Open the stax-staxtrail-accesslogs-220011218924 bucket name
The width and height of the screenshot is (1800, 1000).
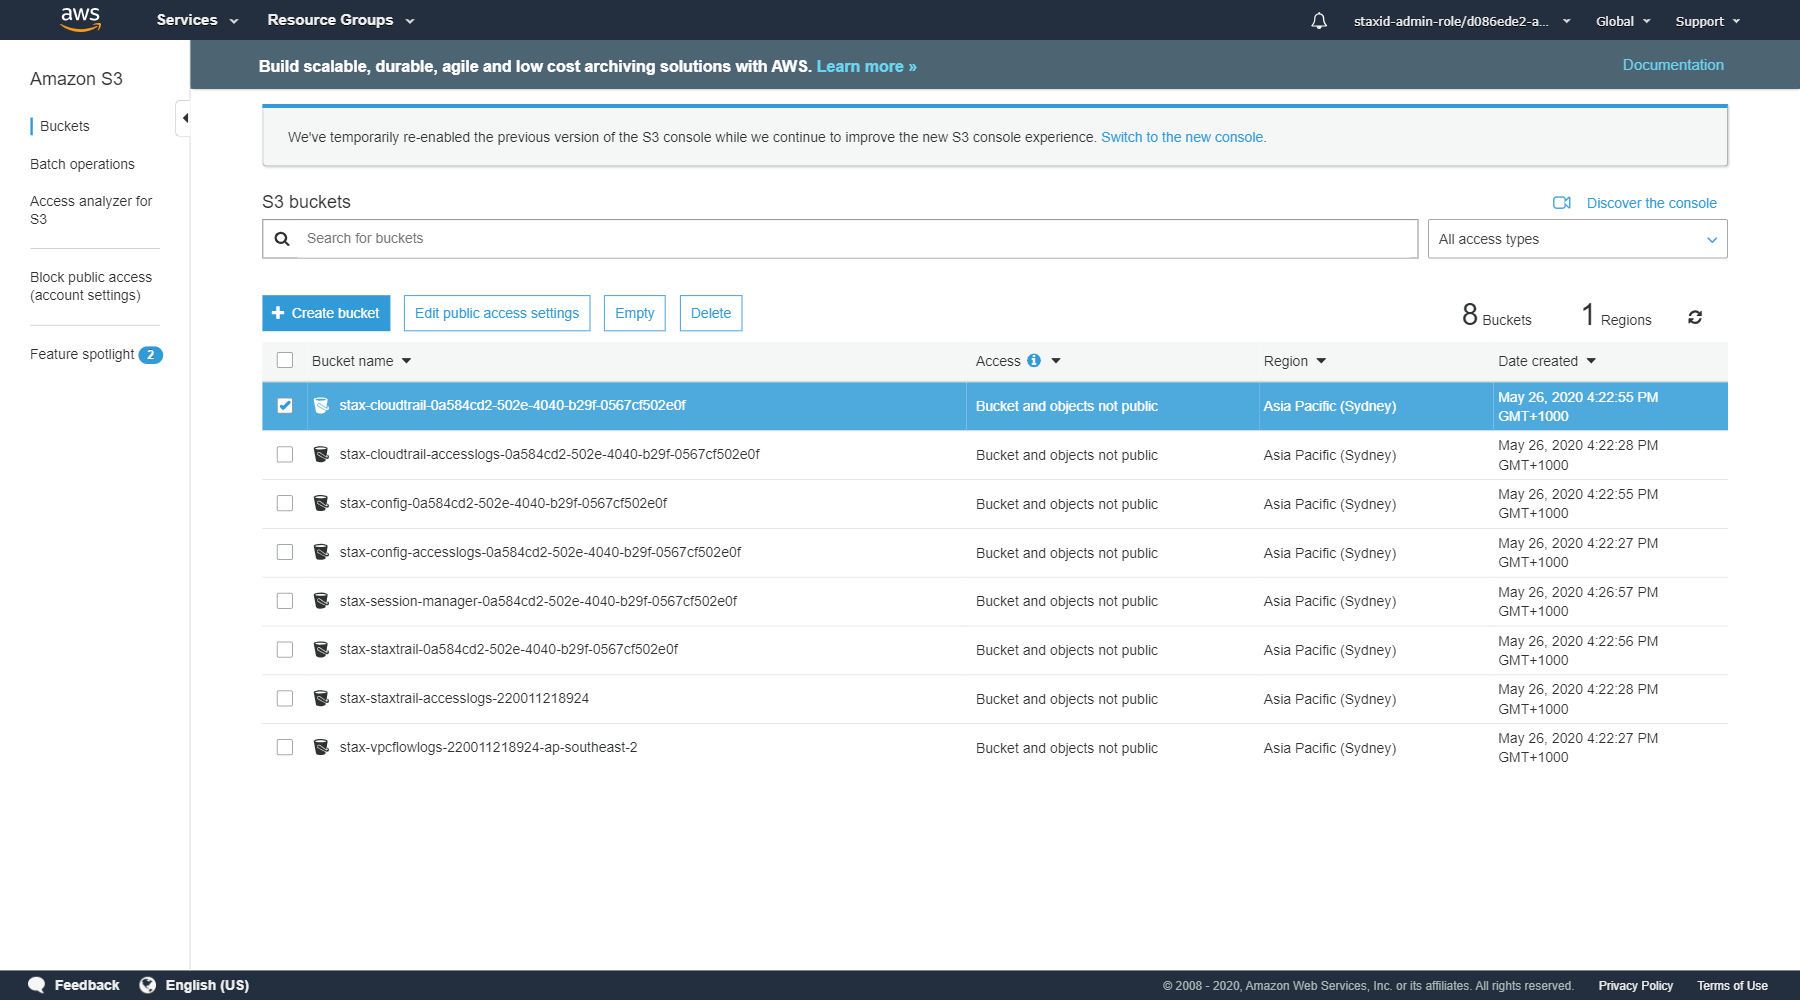pos(464,698)
